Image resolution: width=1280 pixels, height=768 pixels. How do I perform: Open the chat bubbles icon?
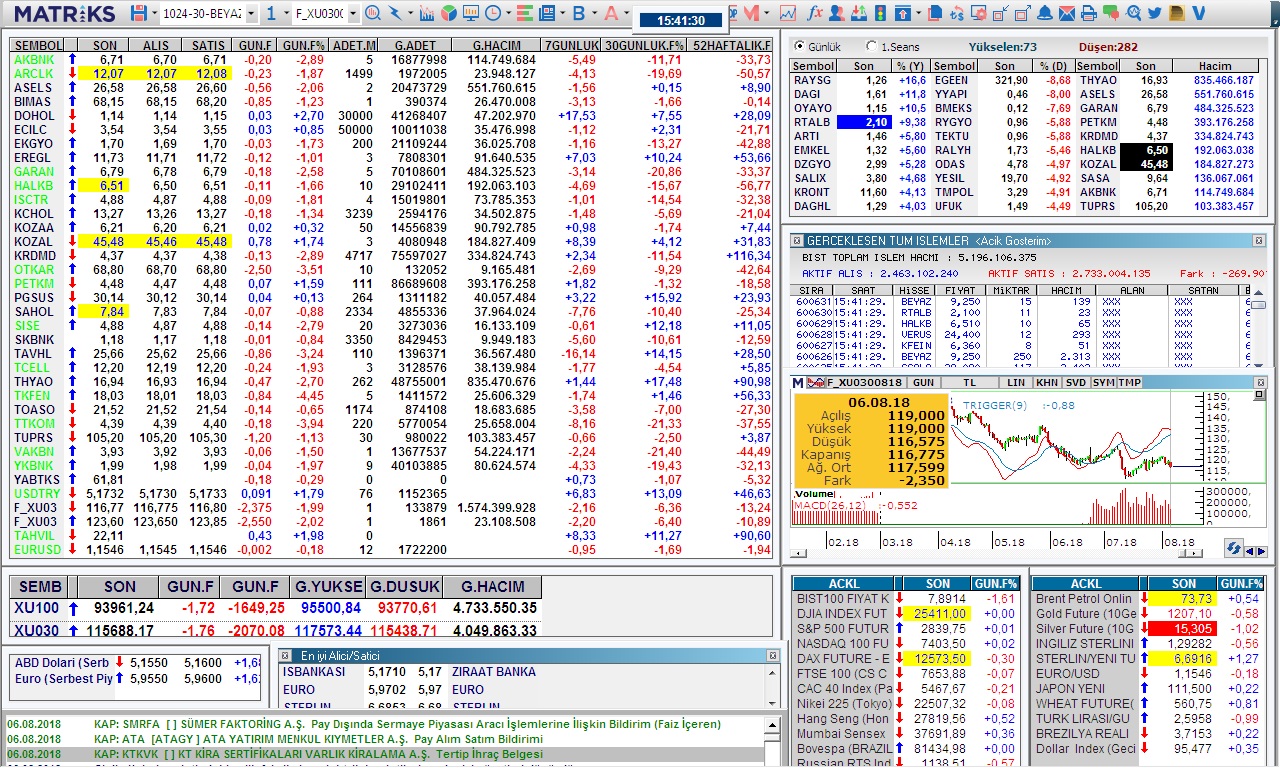click(x=1111, y=13)
